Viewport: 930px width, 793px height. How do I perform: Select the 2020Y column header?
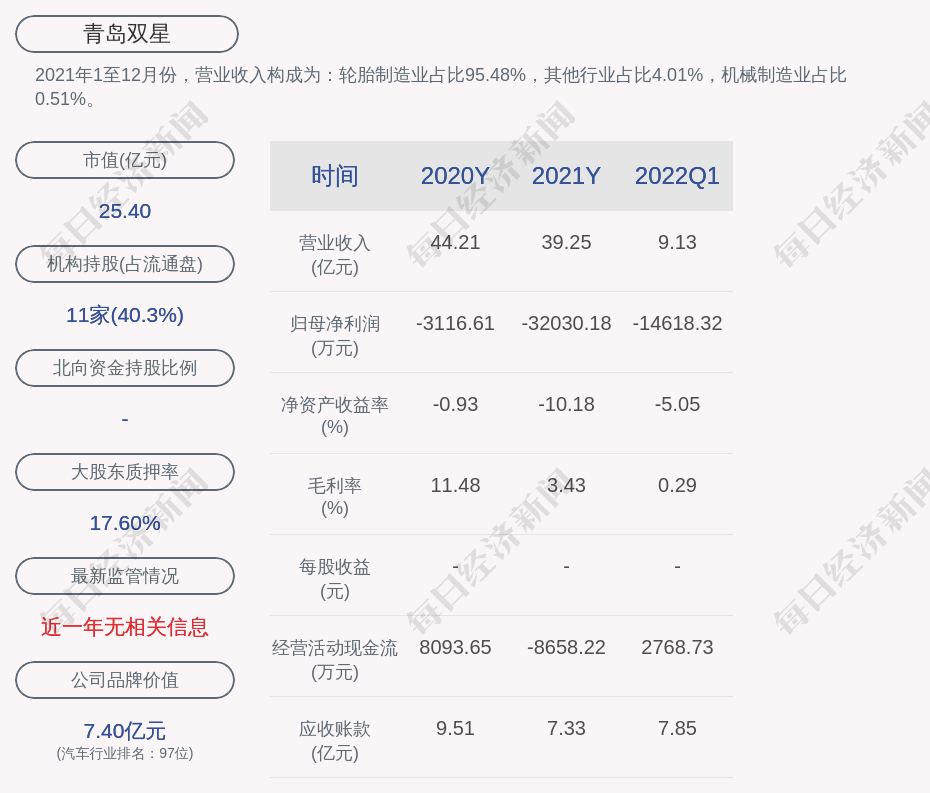(x=455, y=176)
